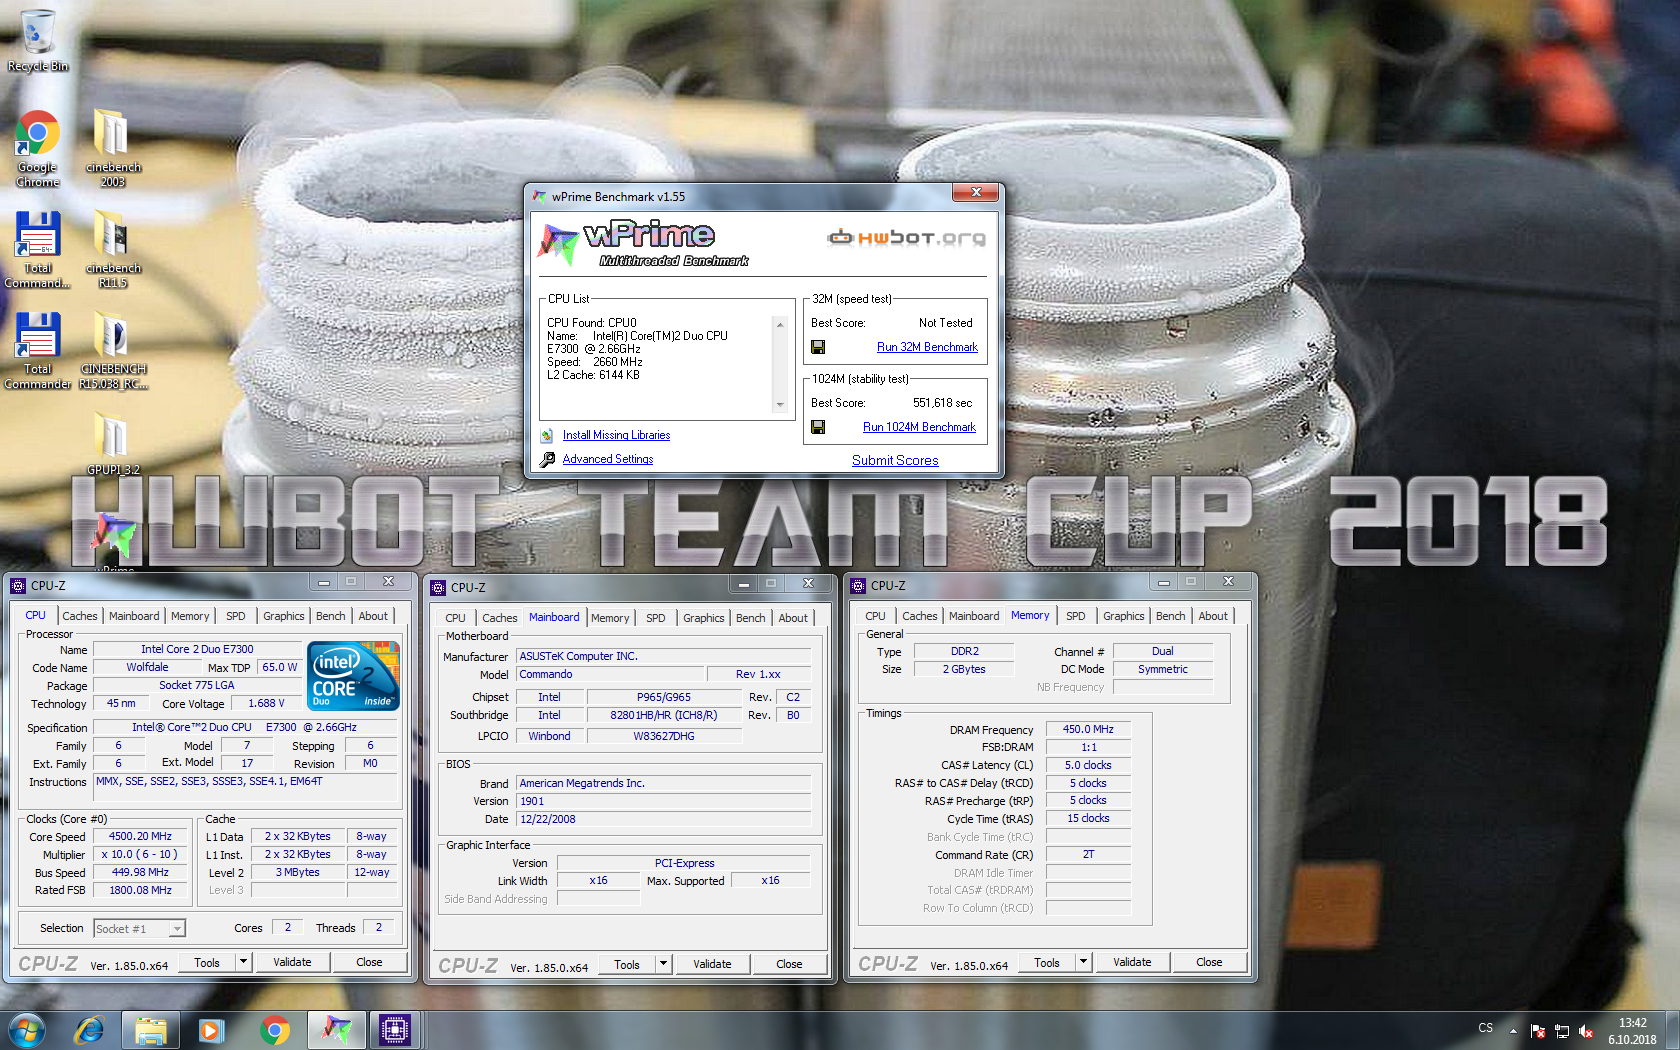Click save icon under 1024M Best Score
Screen dimensions: 1680x1050
pyautogui.click(x=818, y=427)
